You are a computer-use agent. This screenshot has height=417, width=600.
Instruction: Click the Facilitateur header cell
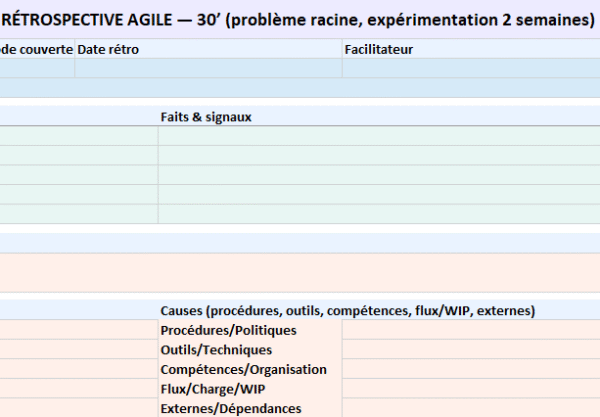470,49
